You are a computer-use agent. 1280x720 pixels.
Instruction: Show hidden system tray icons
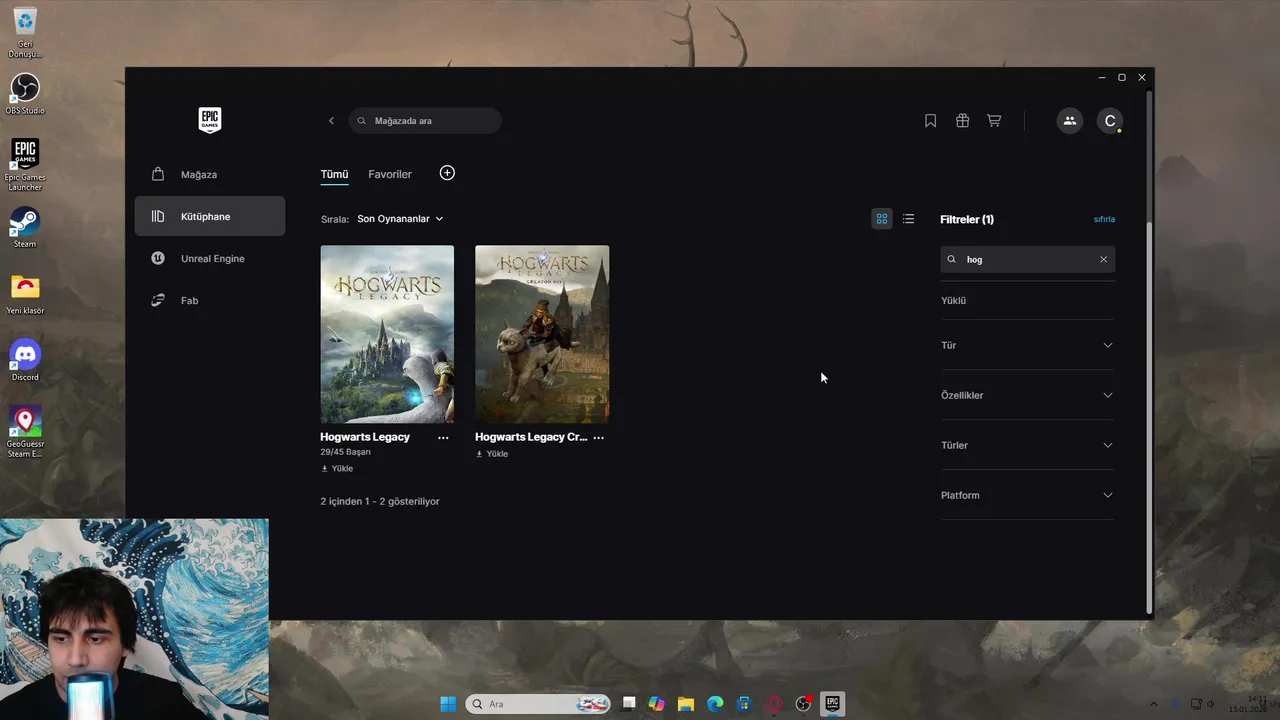click(1153, 704)
